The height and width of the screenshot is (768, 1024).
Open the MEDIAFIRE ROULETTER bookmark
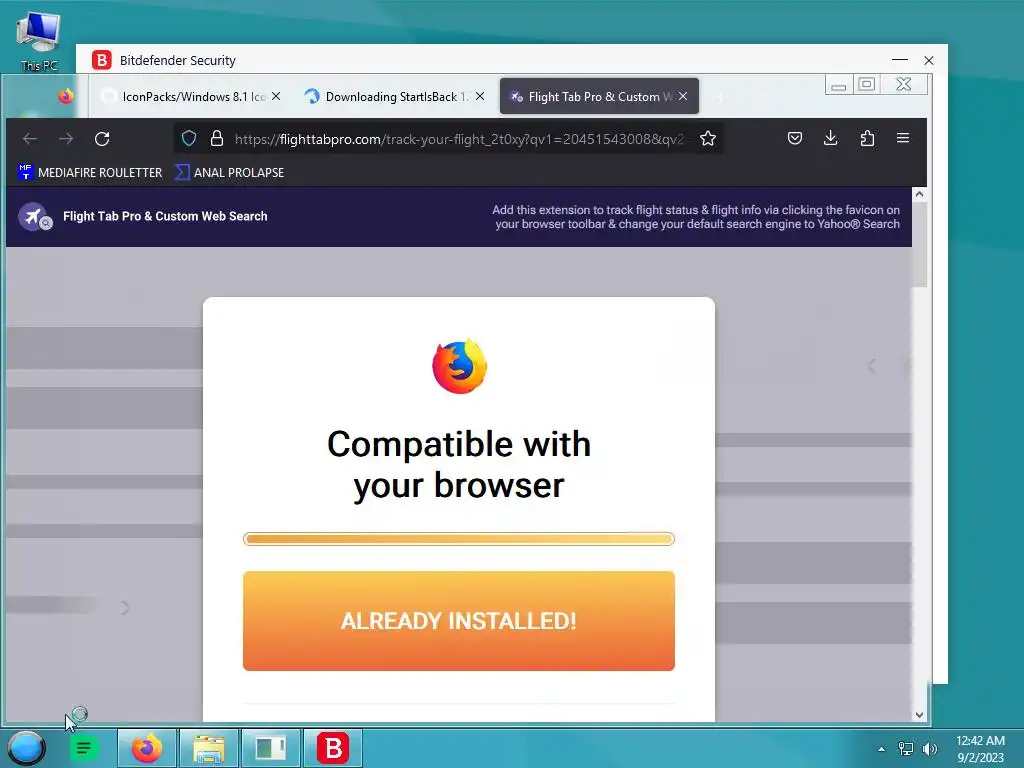coord(90,172)
